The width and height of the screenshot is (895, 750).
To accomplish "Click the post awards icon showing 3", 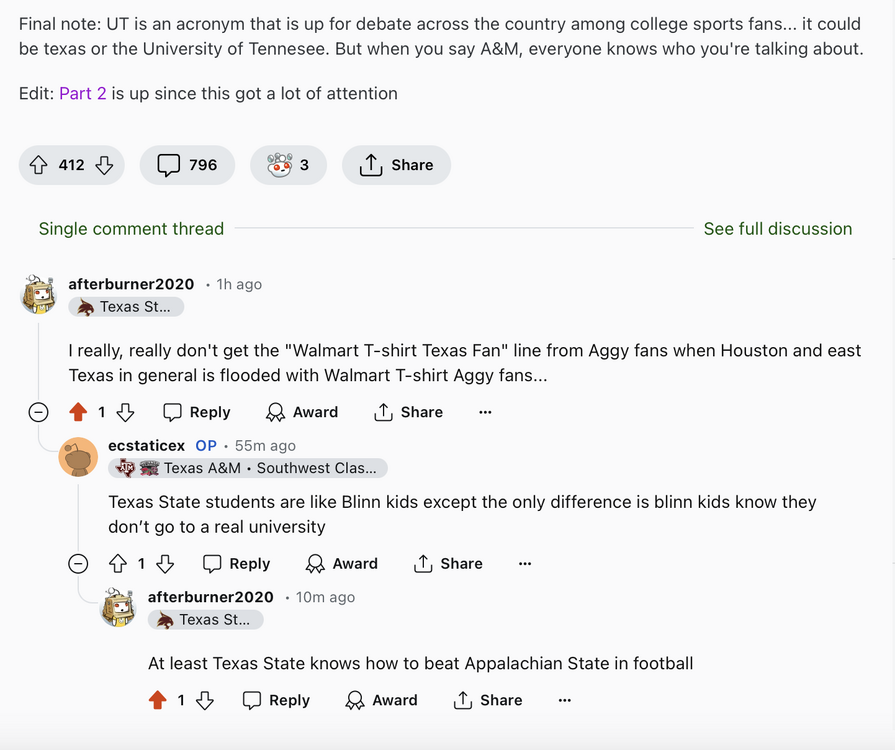I will tap(288, 165).
